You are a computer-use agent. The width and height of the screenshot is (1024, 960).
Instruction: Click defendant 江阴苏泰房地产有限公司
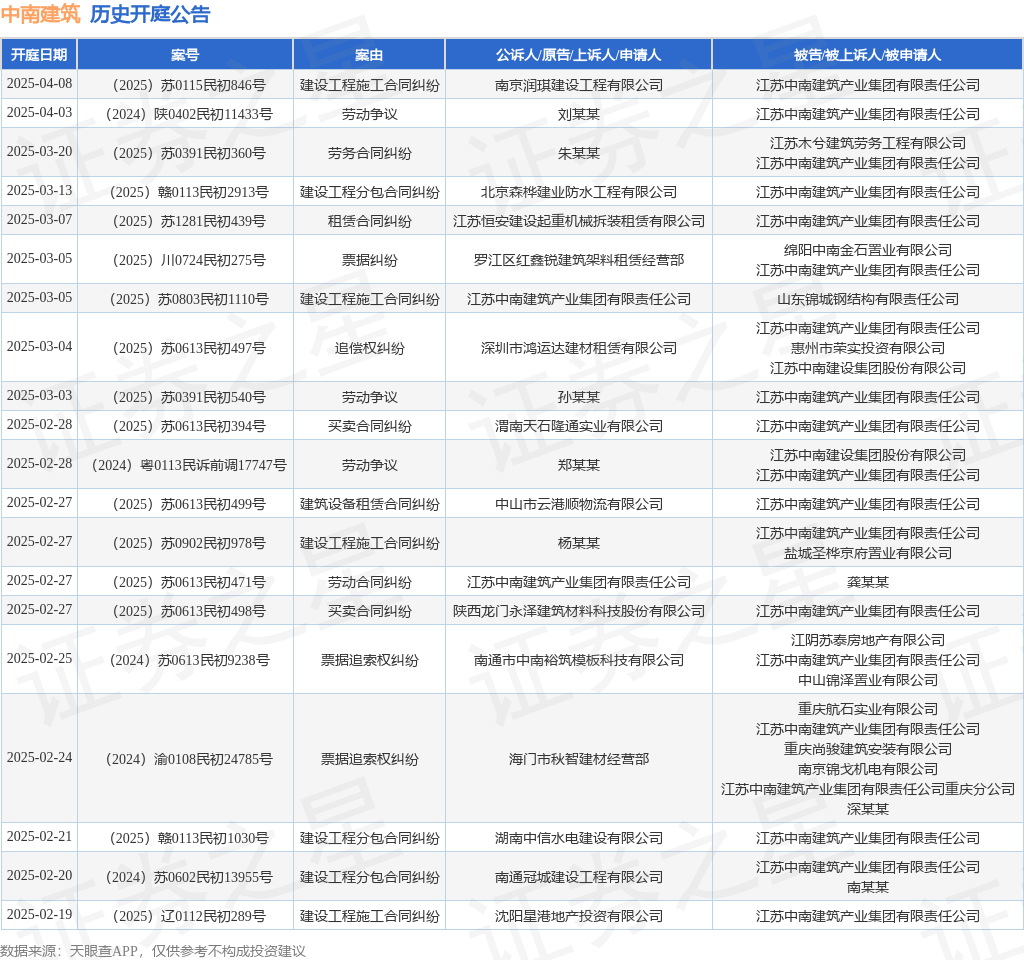pyautogui.click(x=867, y=640)
